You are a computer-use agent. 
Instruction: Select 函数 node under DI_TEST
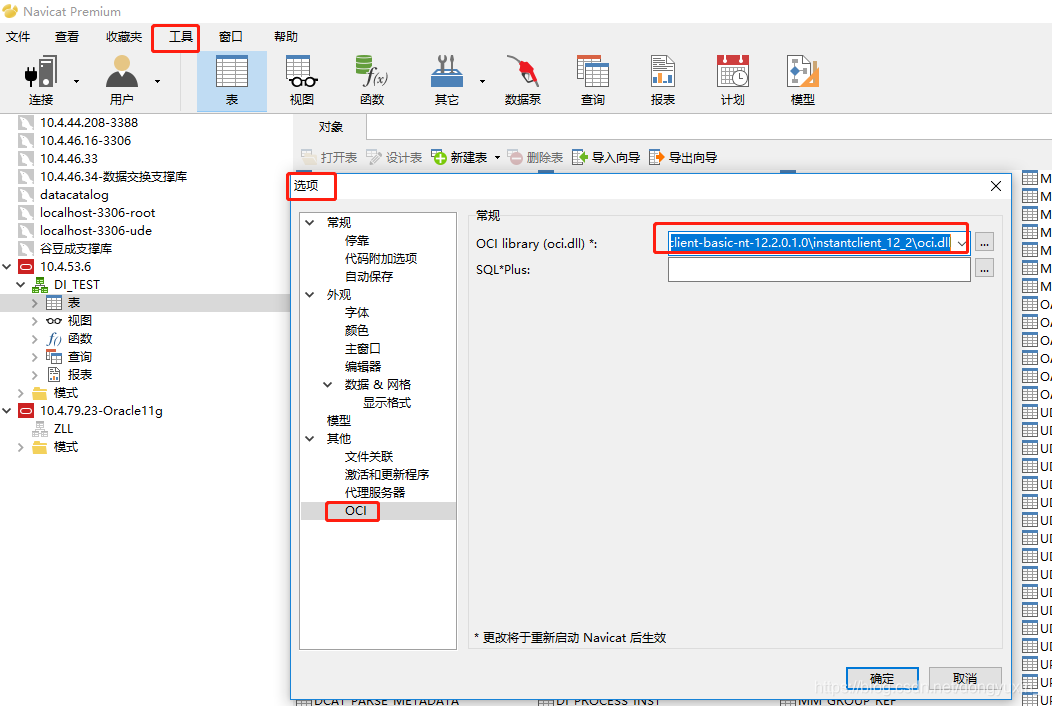point(80,339)
